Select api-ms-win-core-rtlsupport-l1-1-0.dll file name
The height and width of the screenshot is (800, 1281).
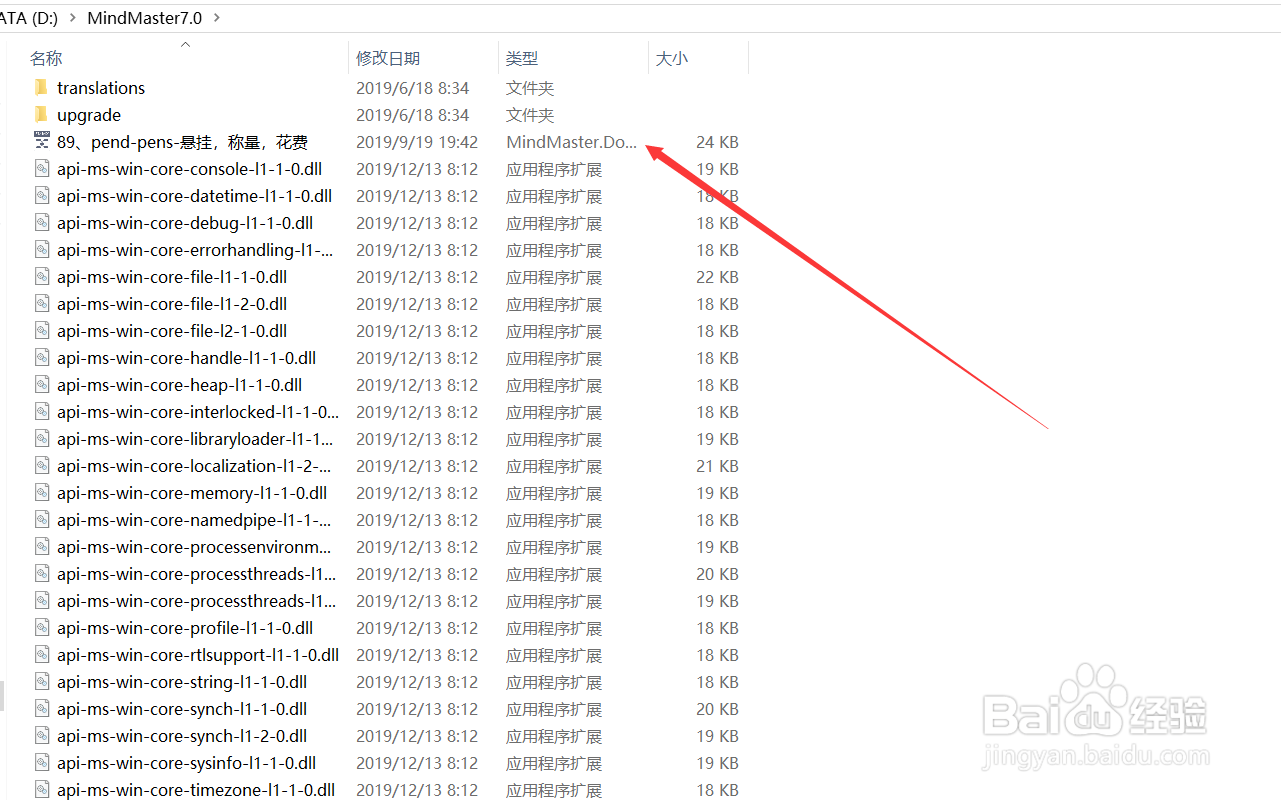point(198,655)
